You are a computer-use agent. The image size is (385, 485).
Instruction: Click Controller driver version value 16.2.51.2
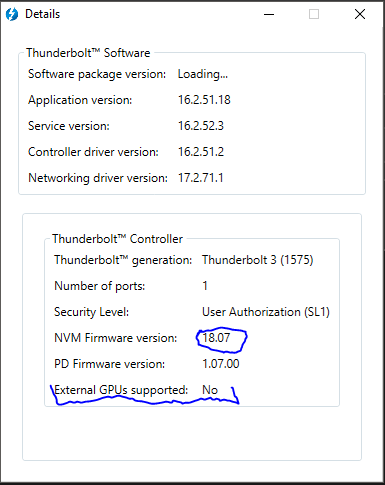(201, 152)
